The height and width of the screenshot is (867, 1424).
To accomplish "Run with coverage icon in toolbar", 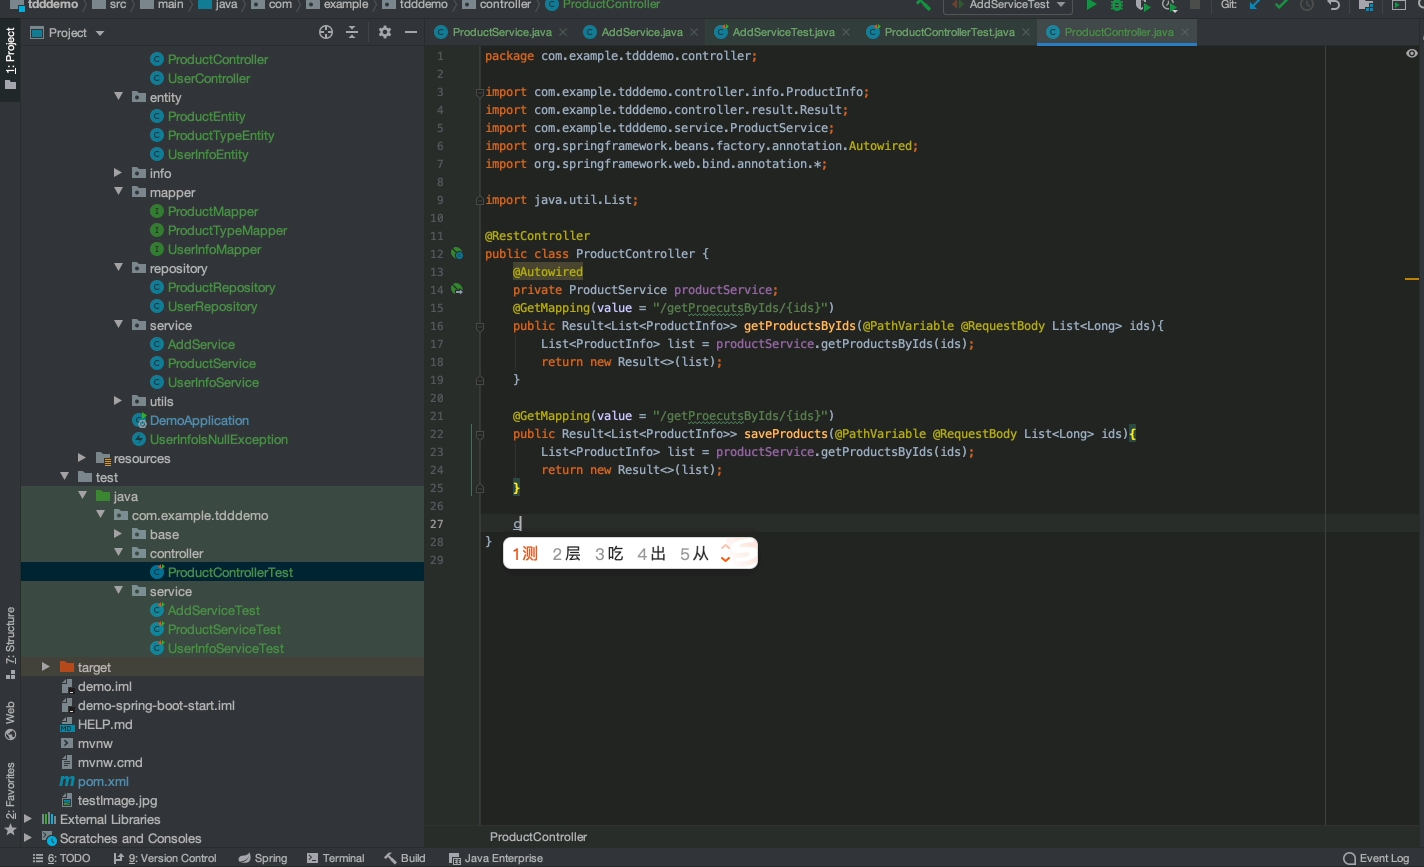I will point(1142,5).
